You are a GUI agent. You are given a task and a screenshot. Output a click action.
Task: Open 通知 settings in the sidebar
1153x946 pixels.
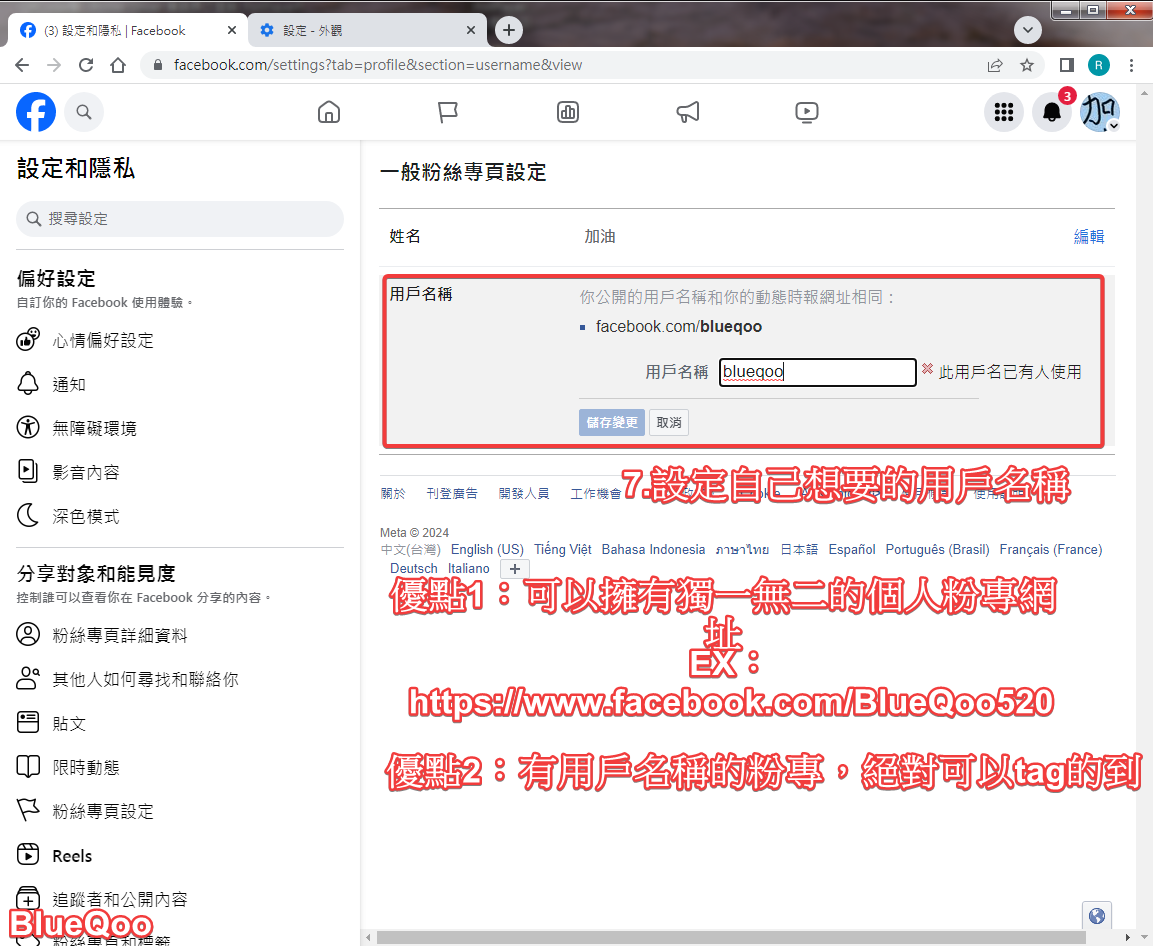click(x=69, y=384)
